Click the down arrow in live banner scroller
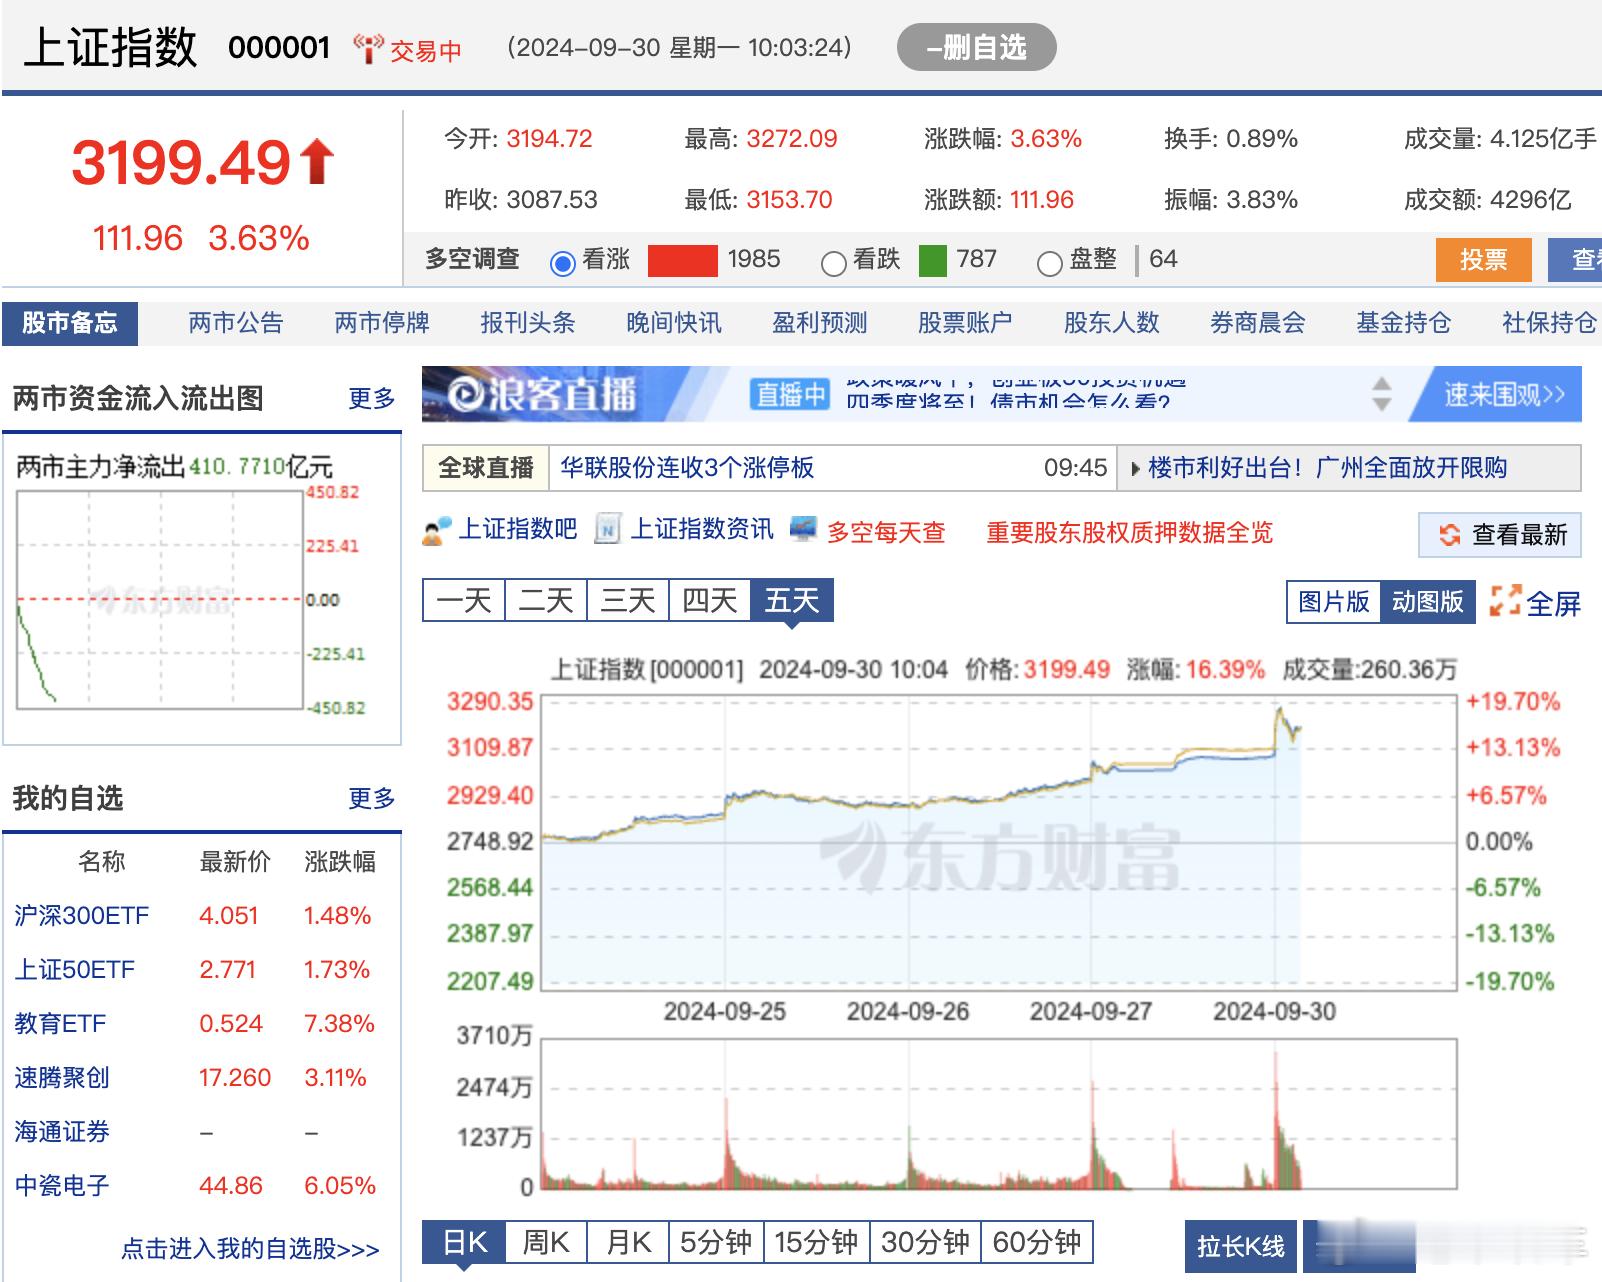Screen dimensions: 1602x1282 click(x=1382, y=404)
